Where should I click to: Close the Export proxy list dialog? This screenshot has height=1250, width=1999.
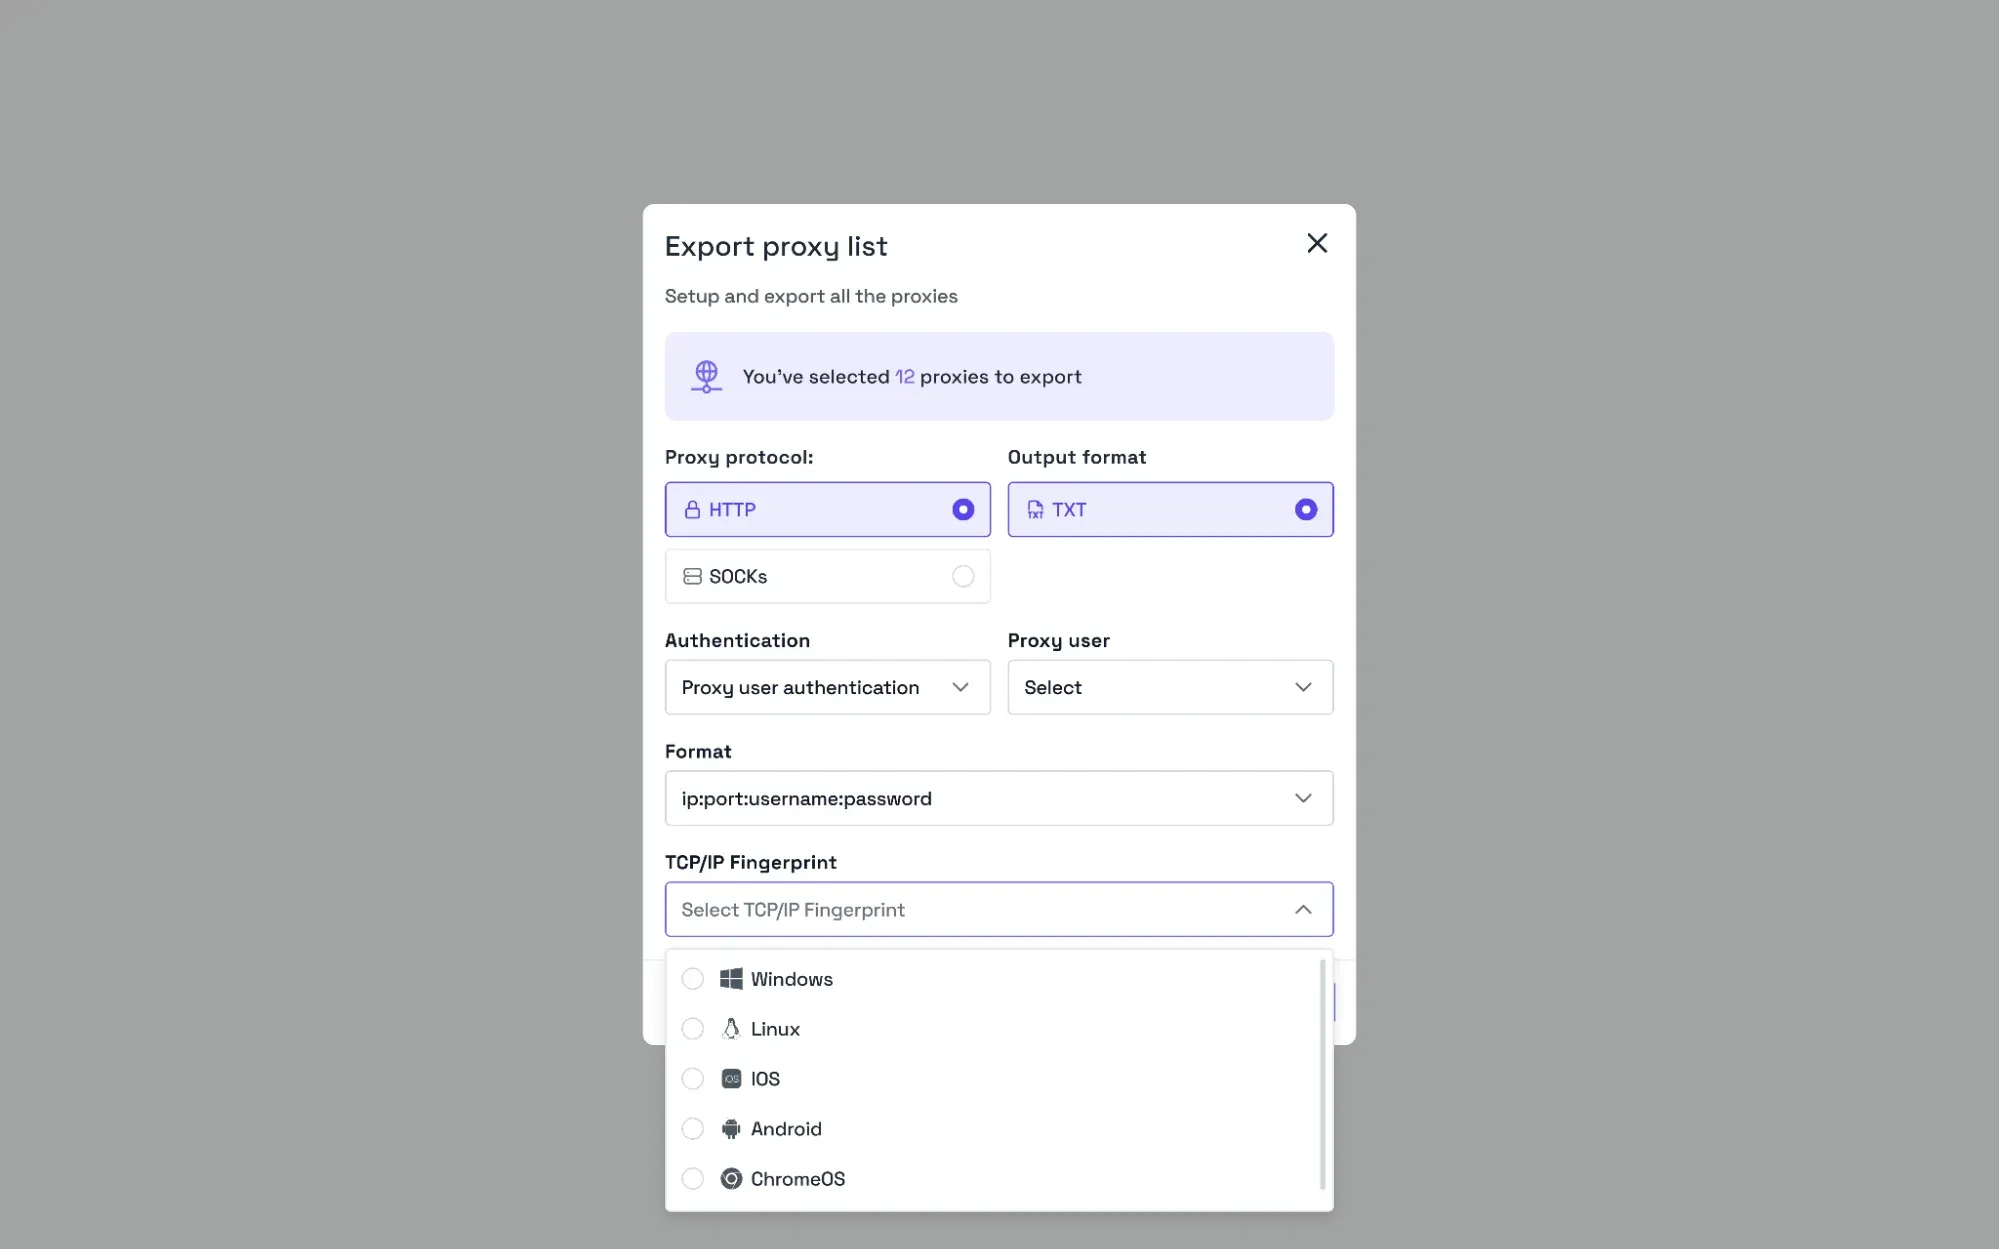[x=1316, y=243]
